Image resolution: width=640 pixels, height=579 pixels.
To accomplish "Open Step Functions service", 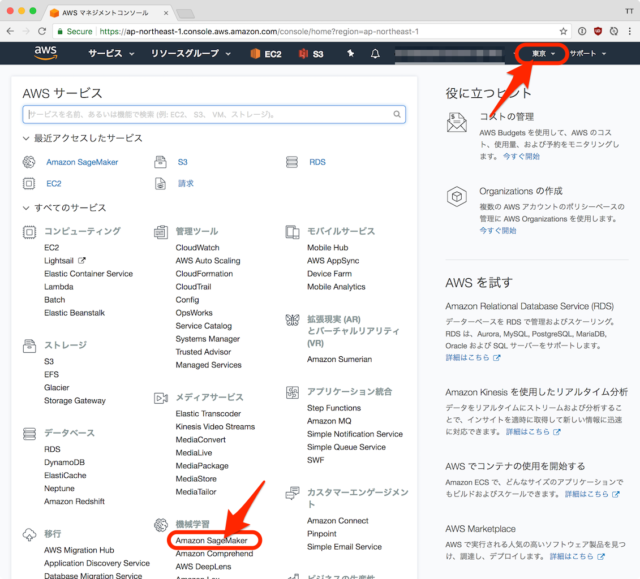I will [x=334, y=408].
